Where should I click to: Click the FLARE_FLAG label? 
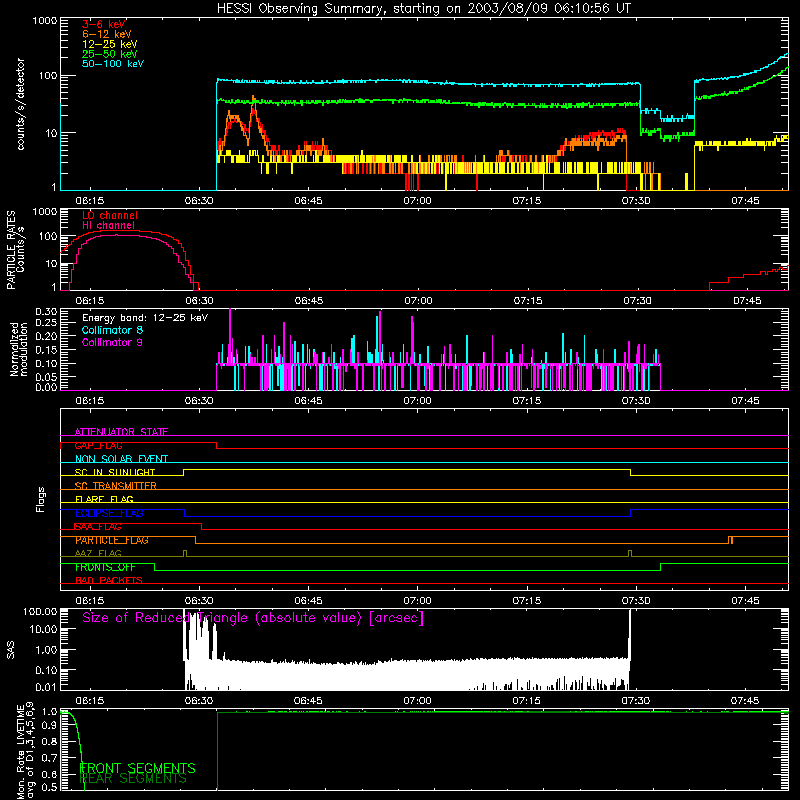[104, 499]
